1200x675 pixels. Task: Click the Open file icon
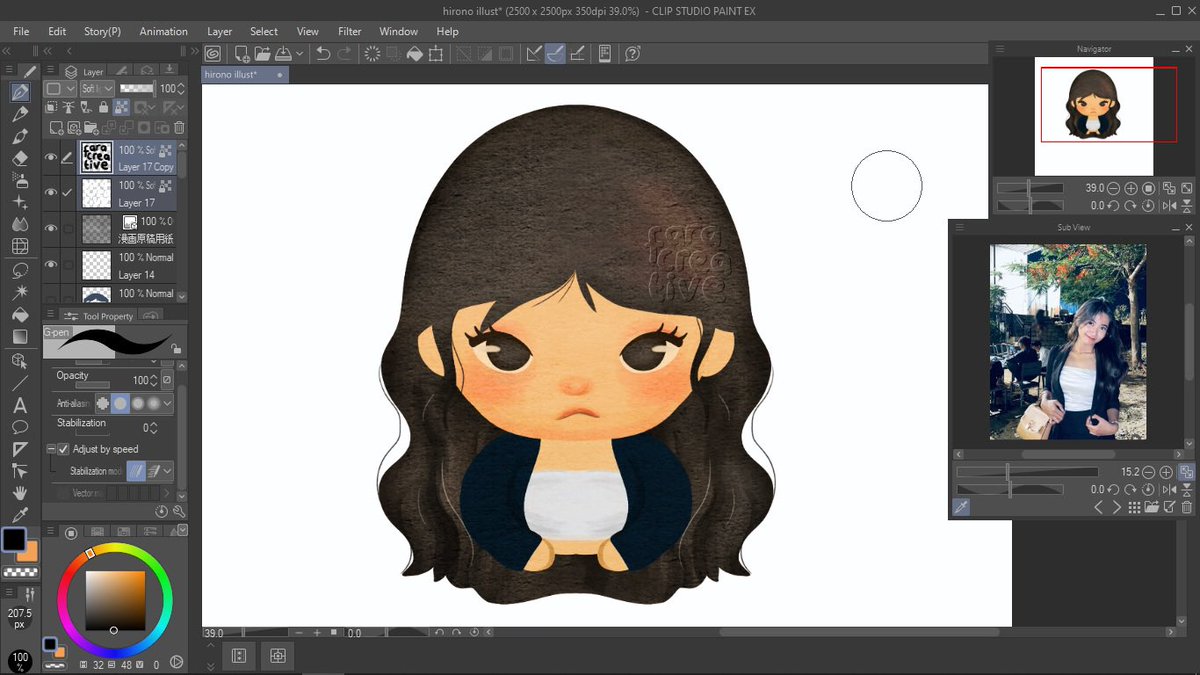(x=262, y=54)
